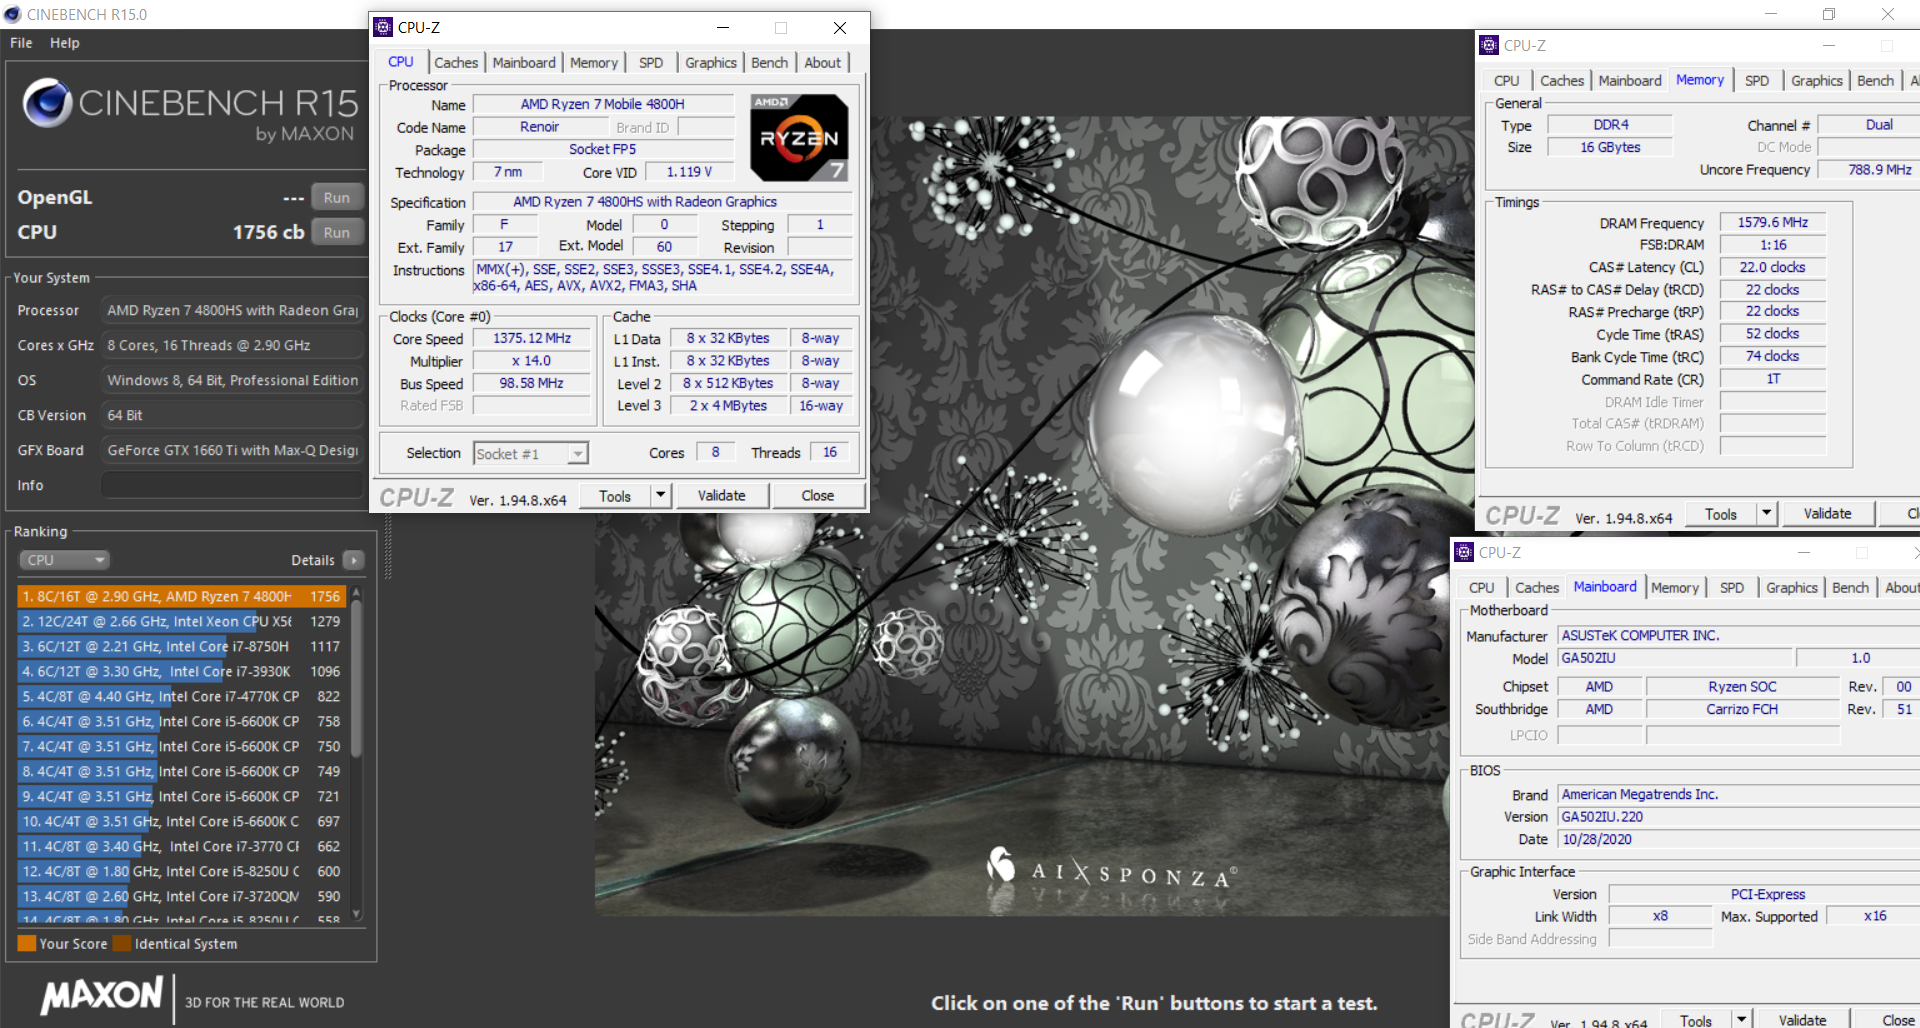Click the CPU-Z icon in Memory window title bar
The image size is (1920, 1028).
[x=1489, y=45]
